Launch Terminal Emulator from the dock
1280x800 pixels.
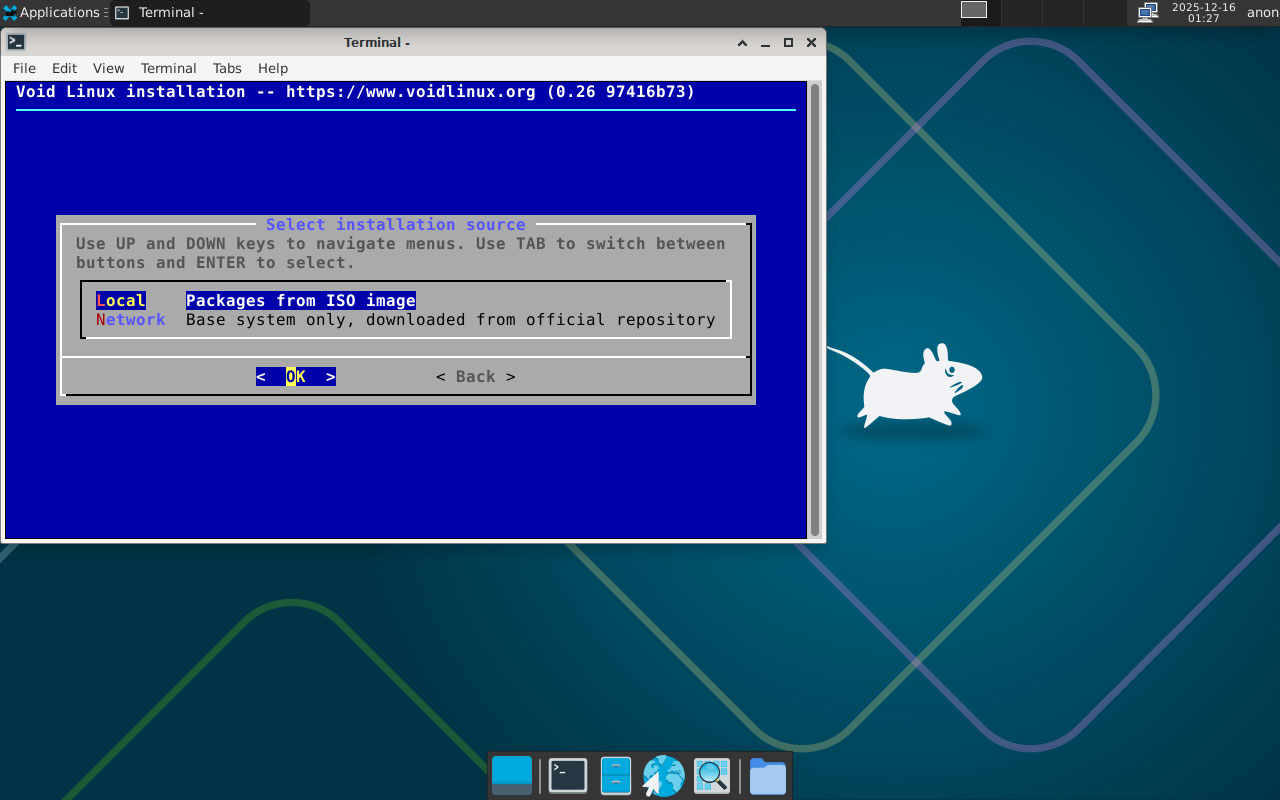pos(567,776)
